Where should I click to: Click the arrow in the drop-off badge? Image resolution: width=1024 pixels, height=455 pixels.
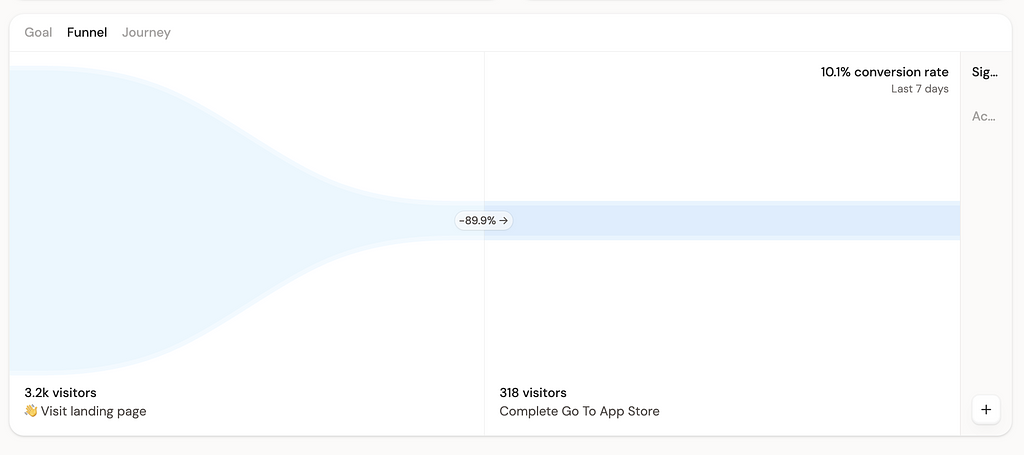tap(503, 220)
